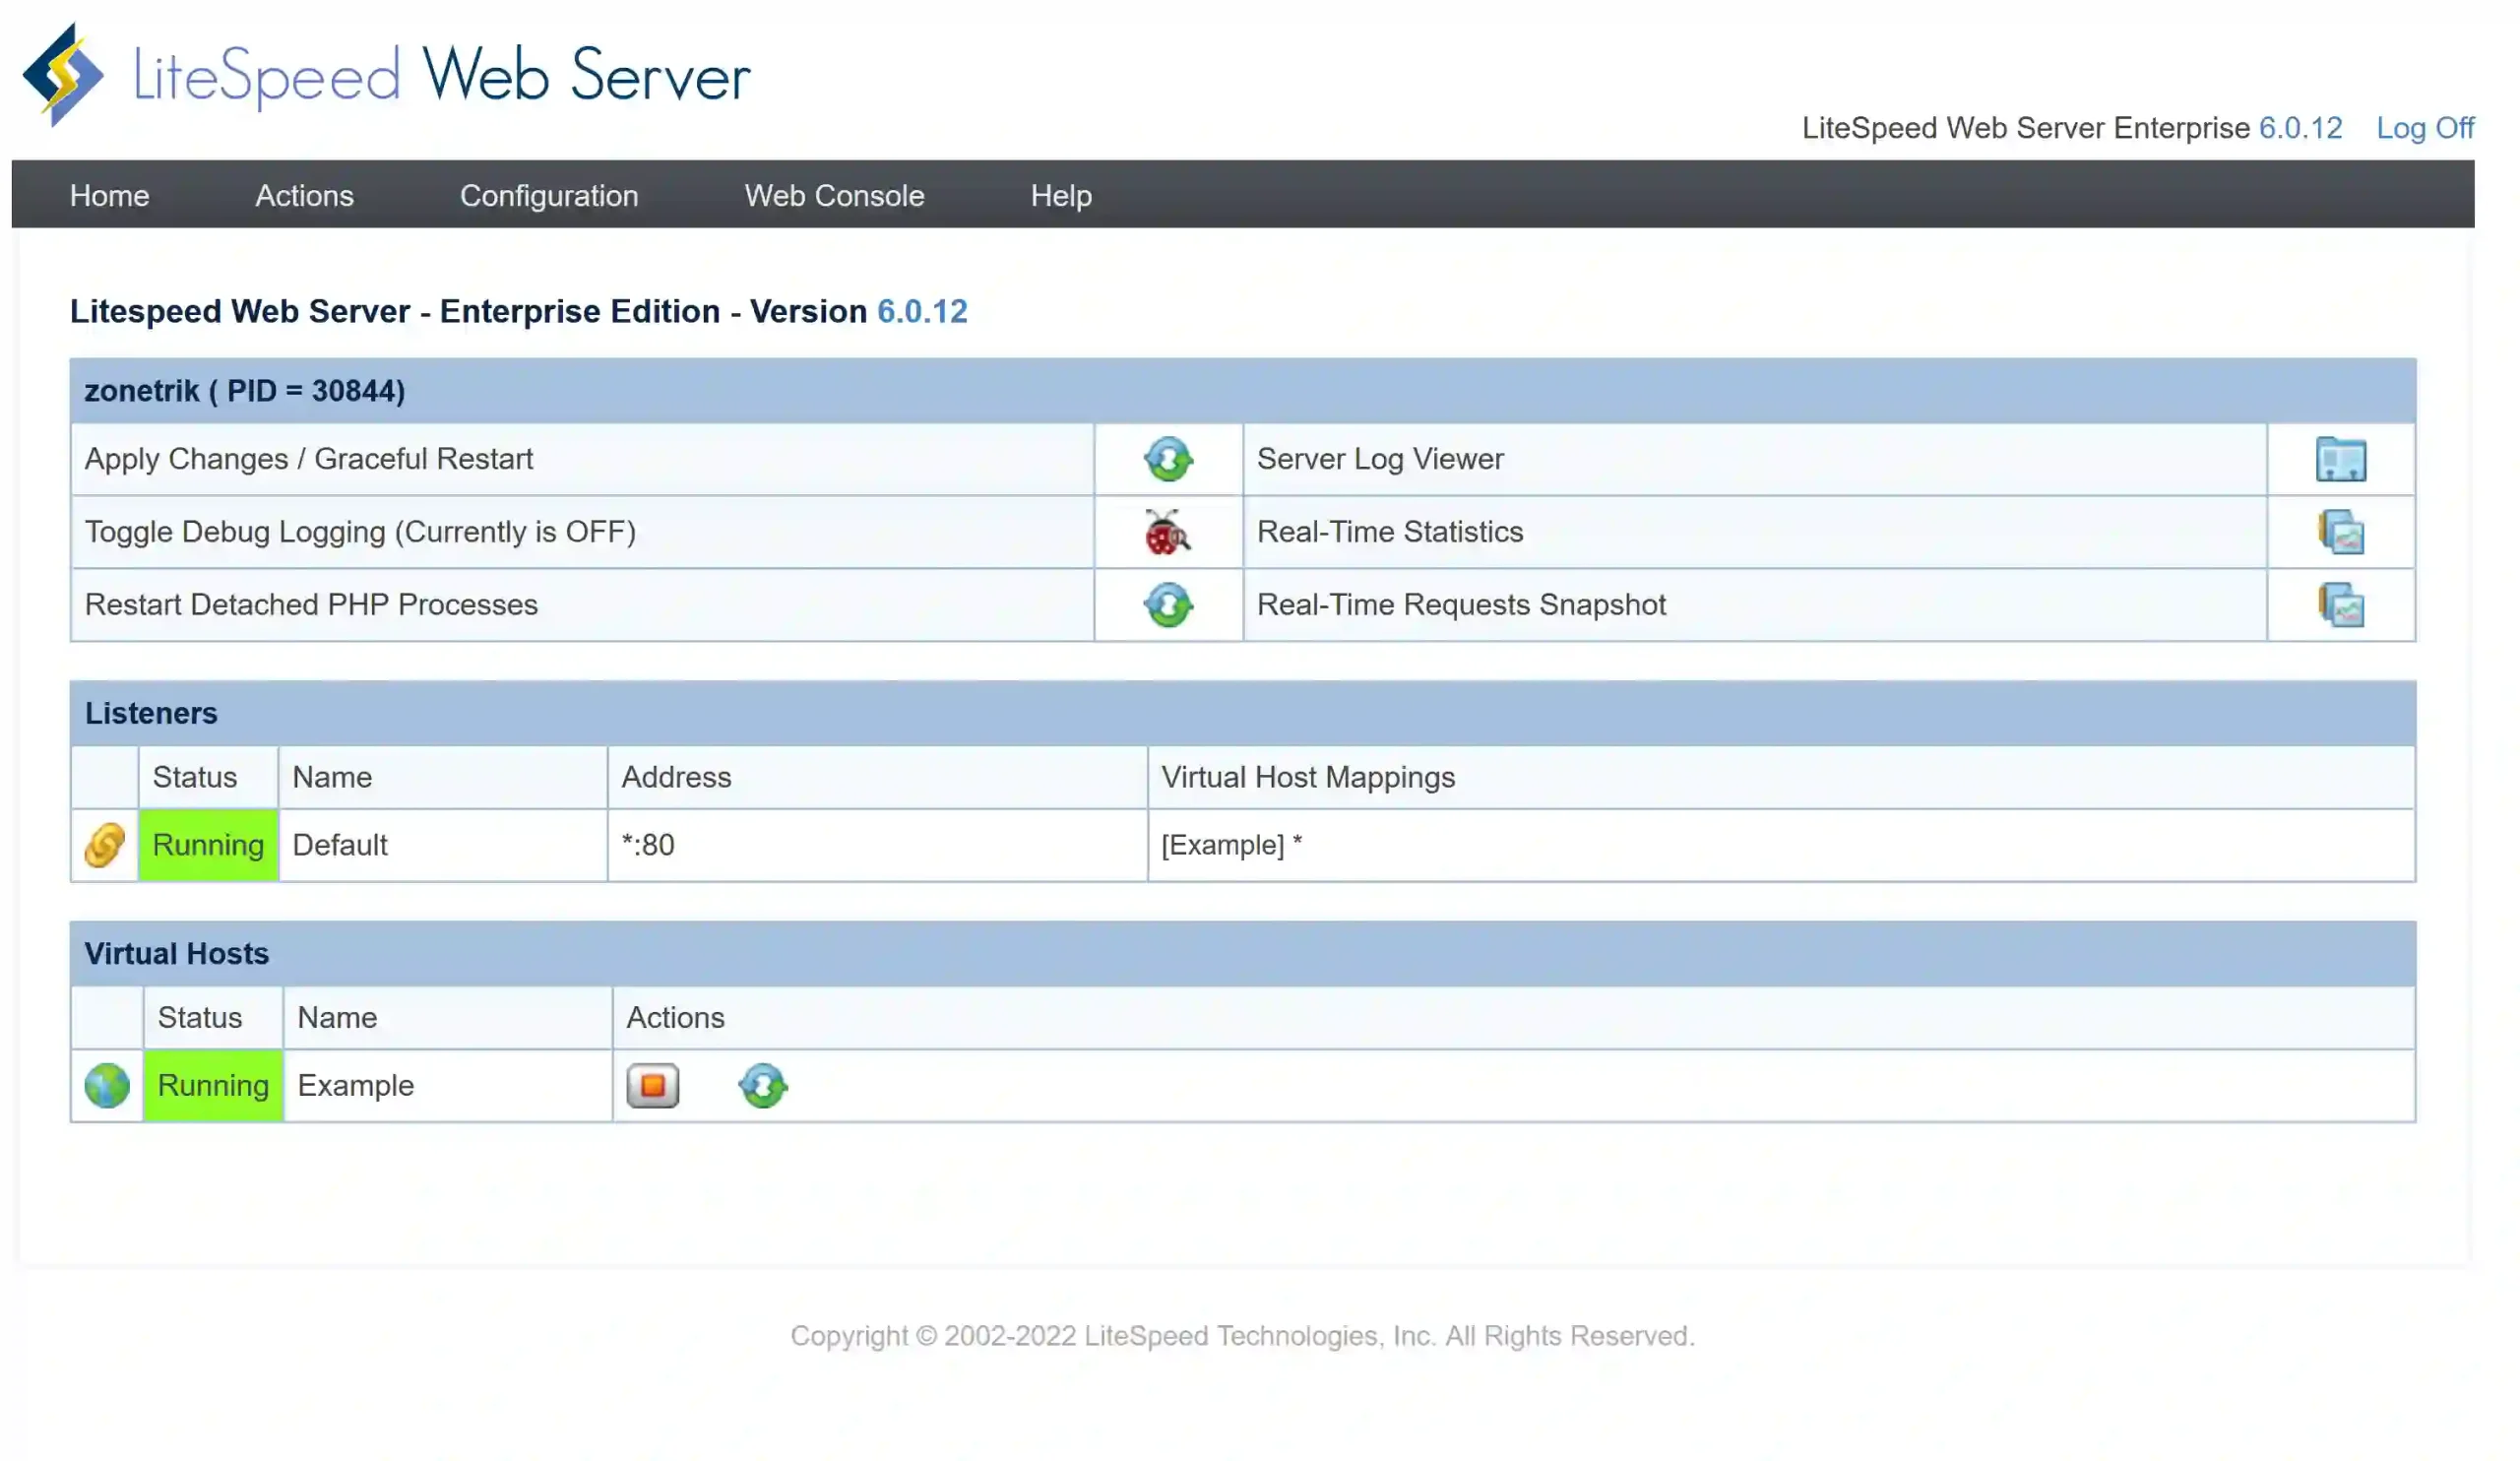The height and width of the screenshot is (1461, 2520).
Task: Click the Default listener name
Action: point(339,845)
